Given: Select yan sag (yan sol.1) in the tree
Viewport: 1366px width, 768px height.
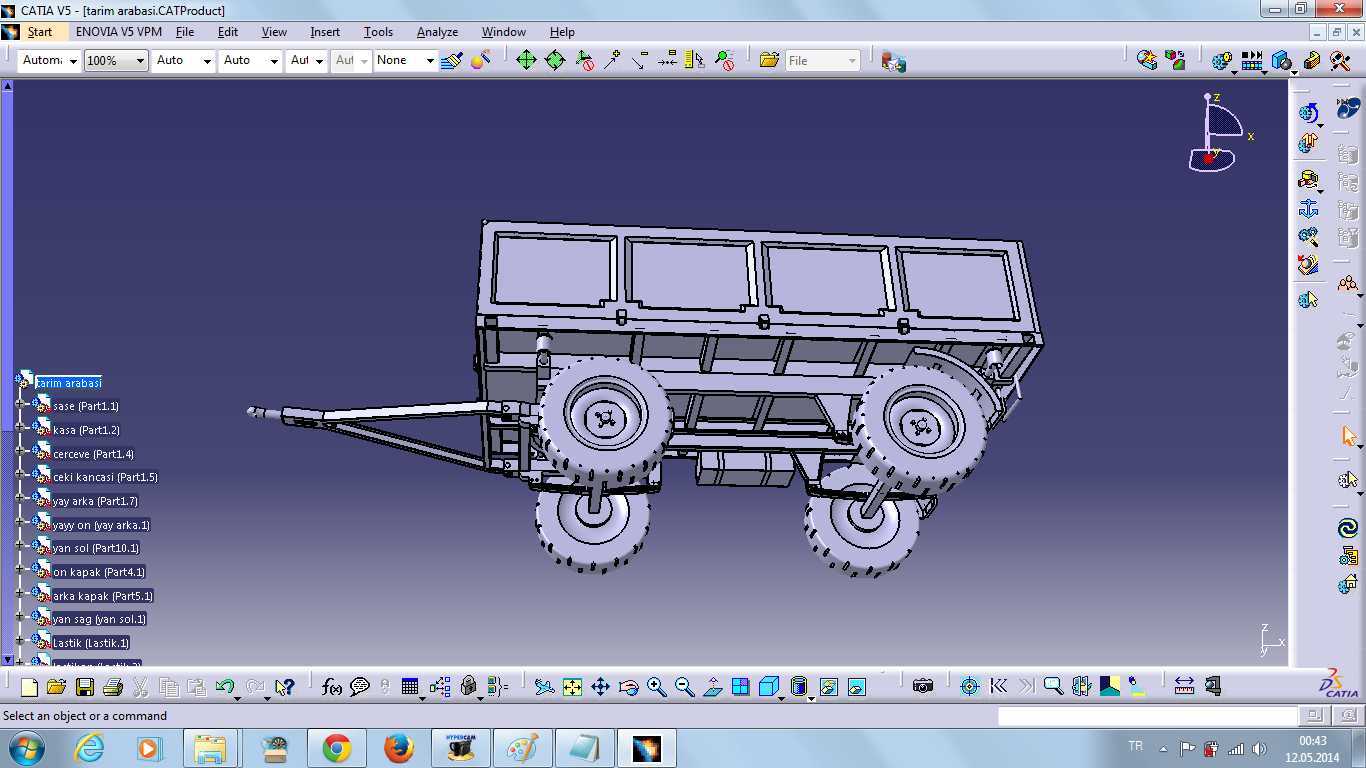Looking at the screenshot, I should pos(100,619).
